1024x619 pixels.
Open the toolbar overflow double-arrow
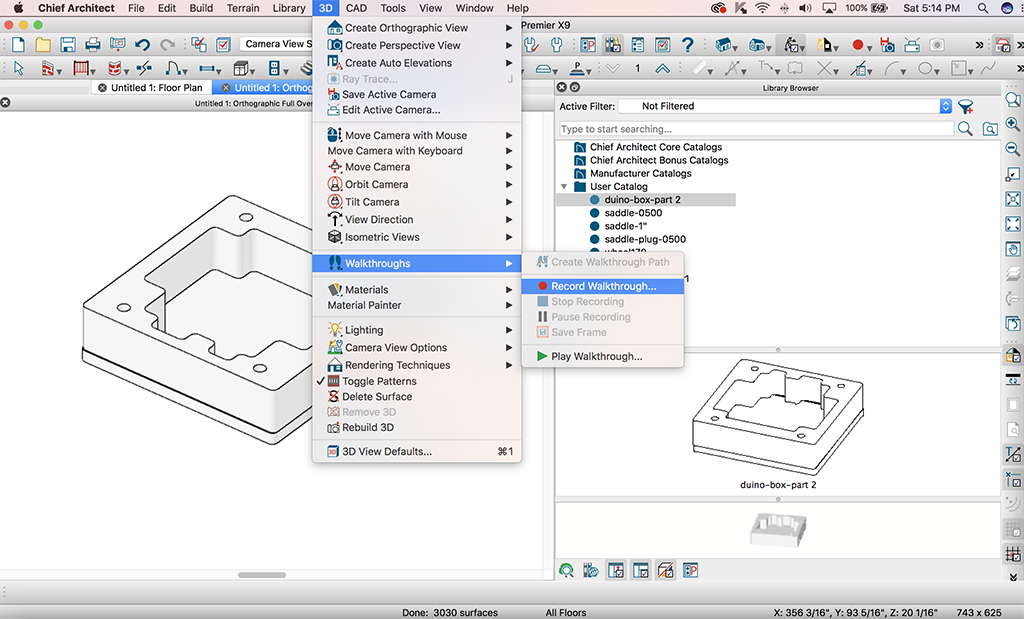[979, 45]
